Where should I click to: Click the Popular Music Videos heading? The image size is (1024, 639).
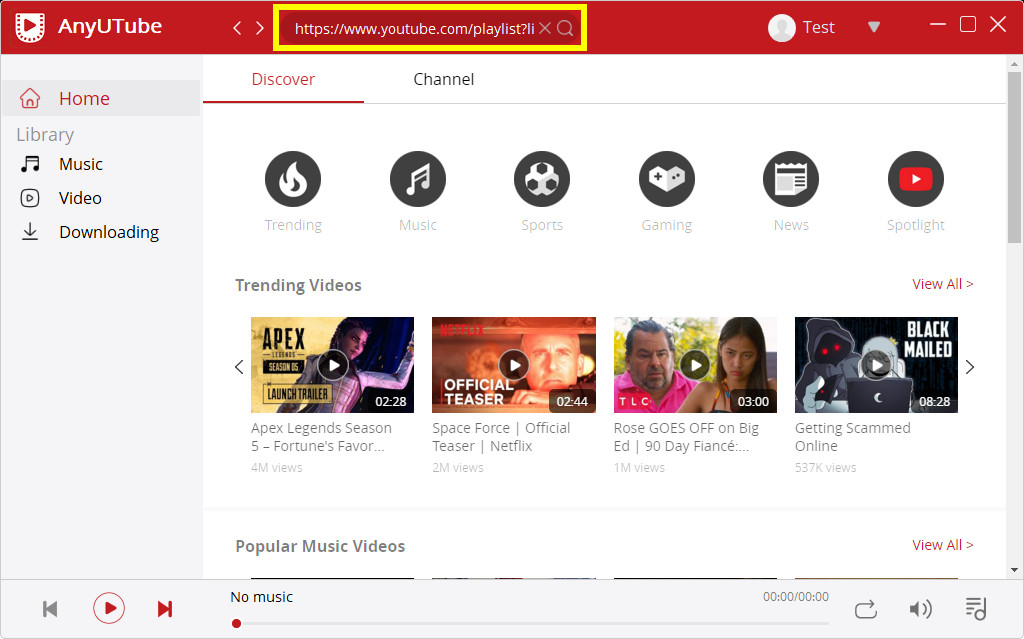point(320,546)
